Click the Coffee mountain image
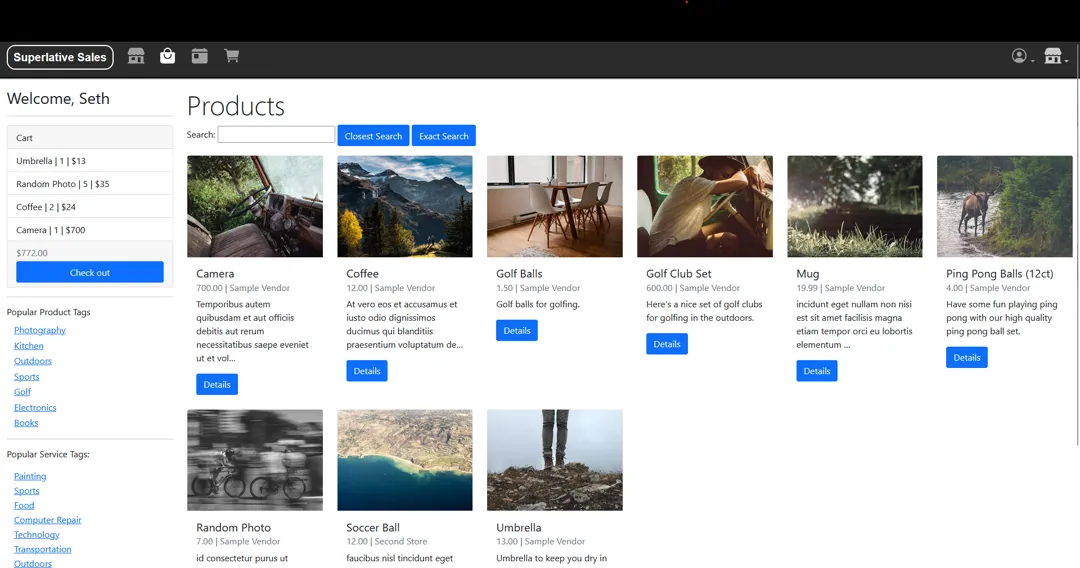Viewport: 1080px width, 568px height. (x=405, y=206)
